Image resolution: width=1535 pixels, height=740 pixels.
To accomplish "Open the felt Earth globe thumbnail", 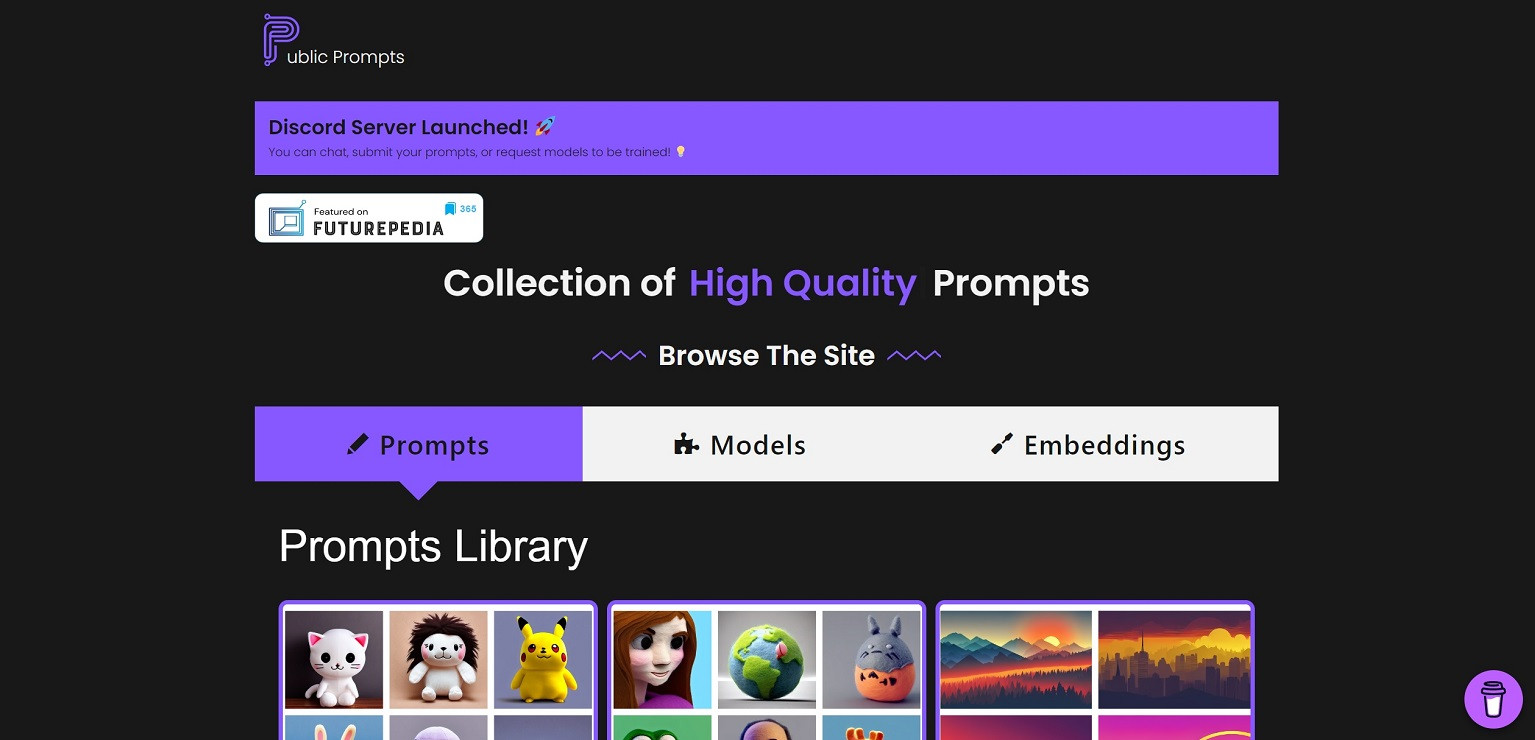I will pyautogui.click(x=767, y=659).
